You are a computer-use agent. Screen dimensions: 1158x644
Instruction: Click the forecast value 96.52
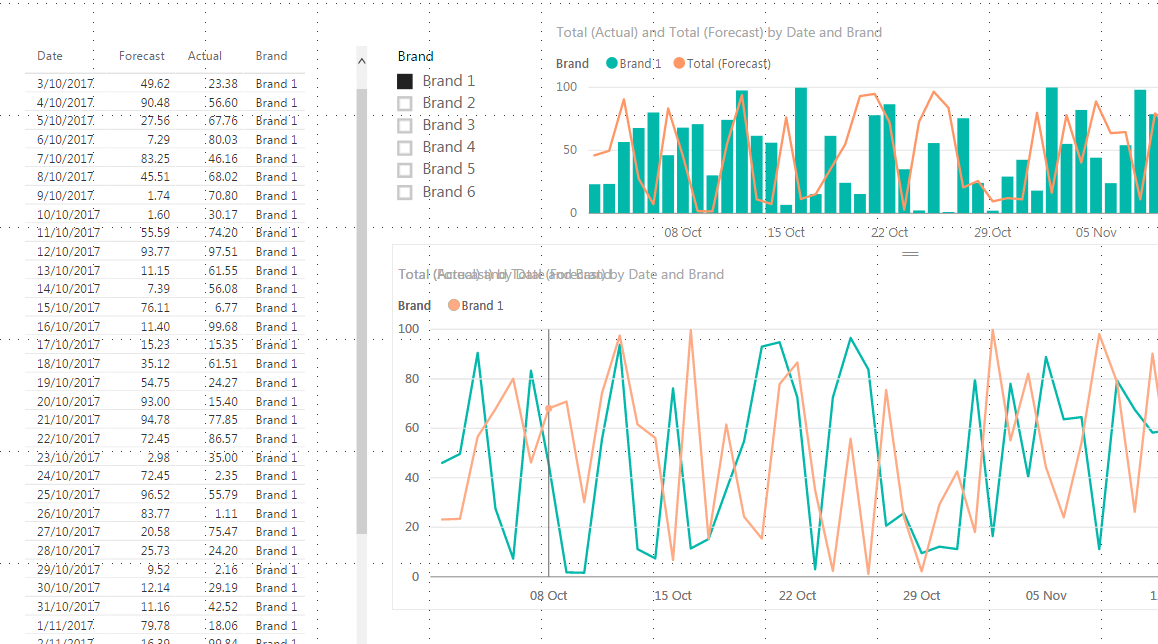click(x=155, y=495)
